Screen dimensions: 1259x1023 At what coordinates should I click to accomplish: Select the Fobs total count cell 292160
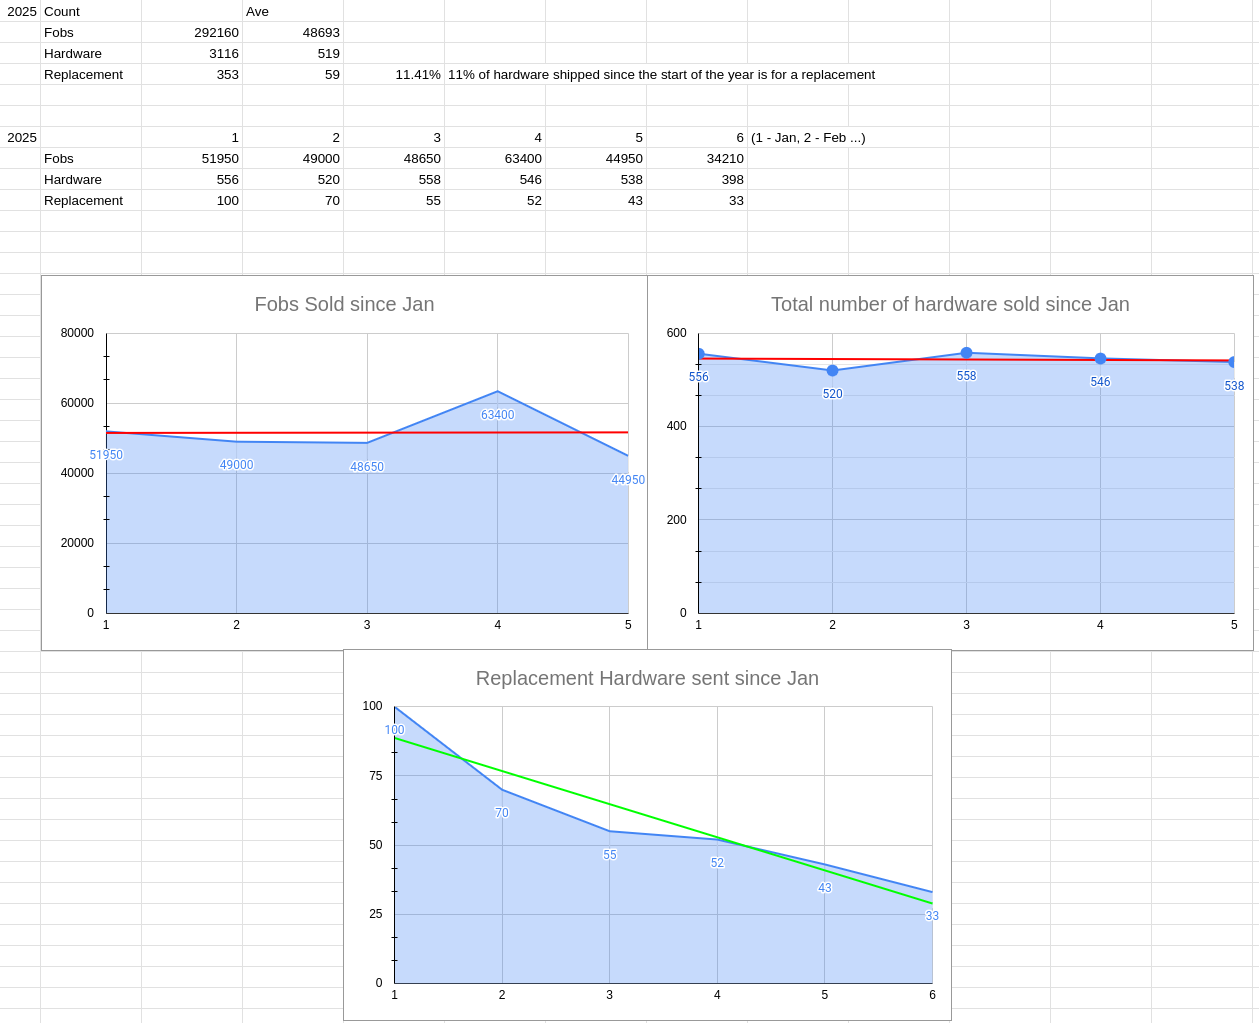pyautogui.click(x=192, y=33)
